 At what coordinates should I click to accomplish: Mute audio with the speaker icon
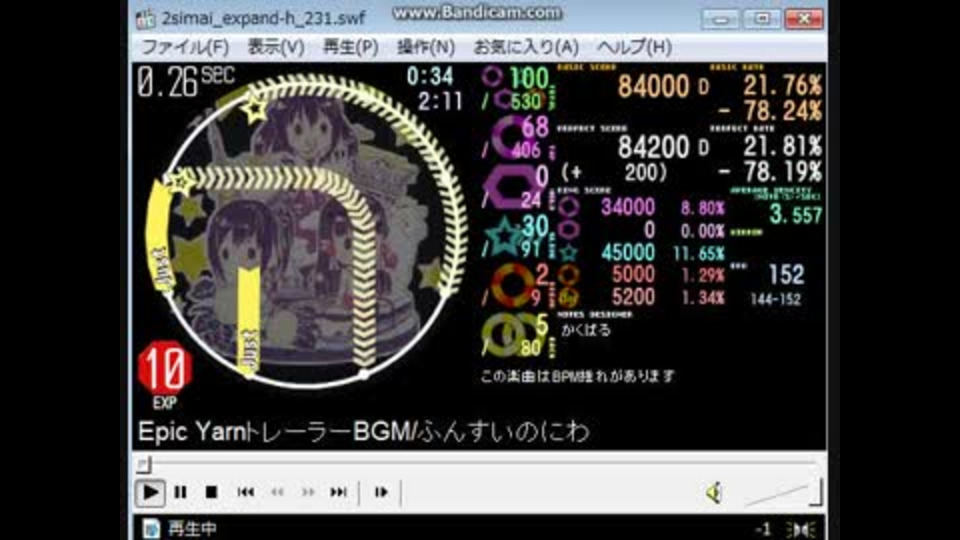click(x=714, y=493)
